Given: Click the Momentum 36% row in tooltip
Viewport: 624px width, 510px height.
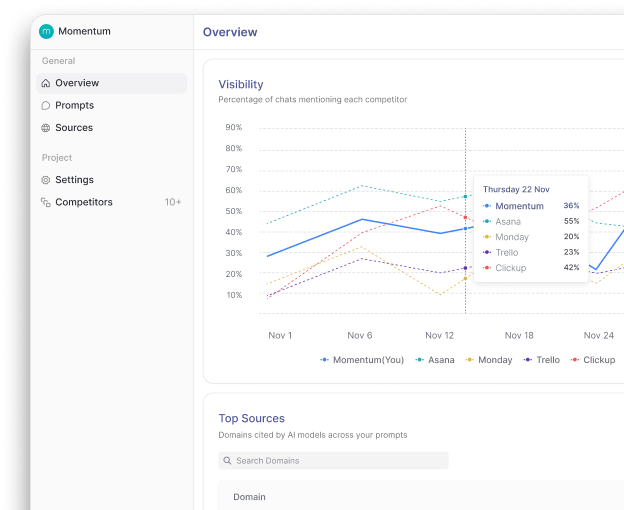Looking at the screenshot, I should click(x=531, y=206).
